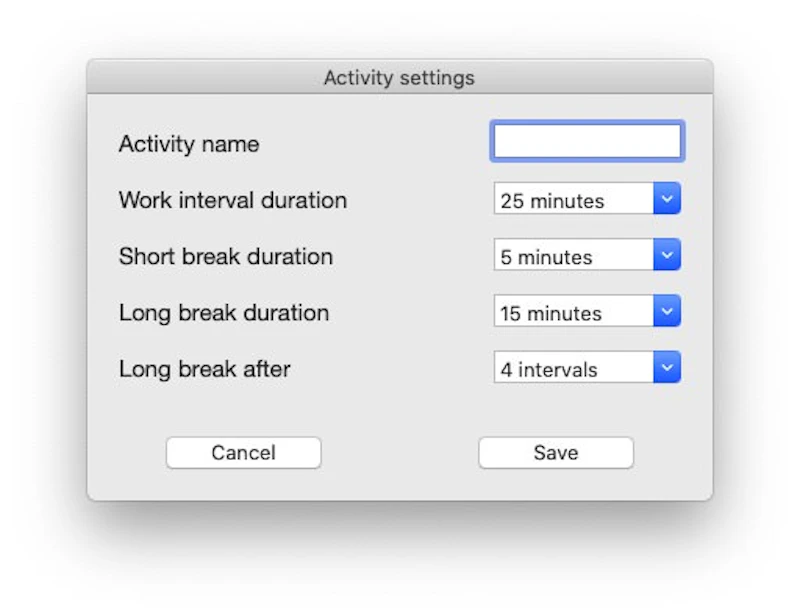
Task: Focus the Activity name text field
Action: 587,142
